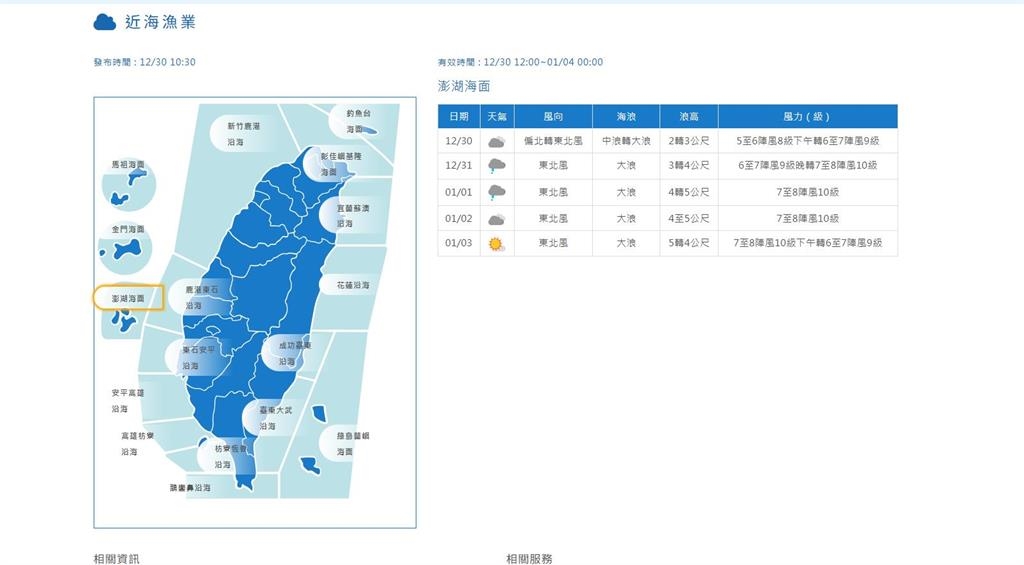Click the 4至5公尺 wave height cell
1024x565 pixels.
tap(689, 218)
